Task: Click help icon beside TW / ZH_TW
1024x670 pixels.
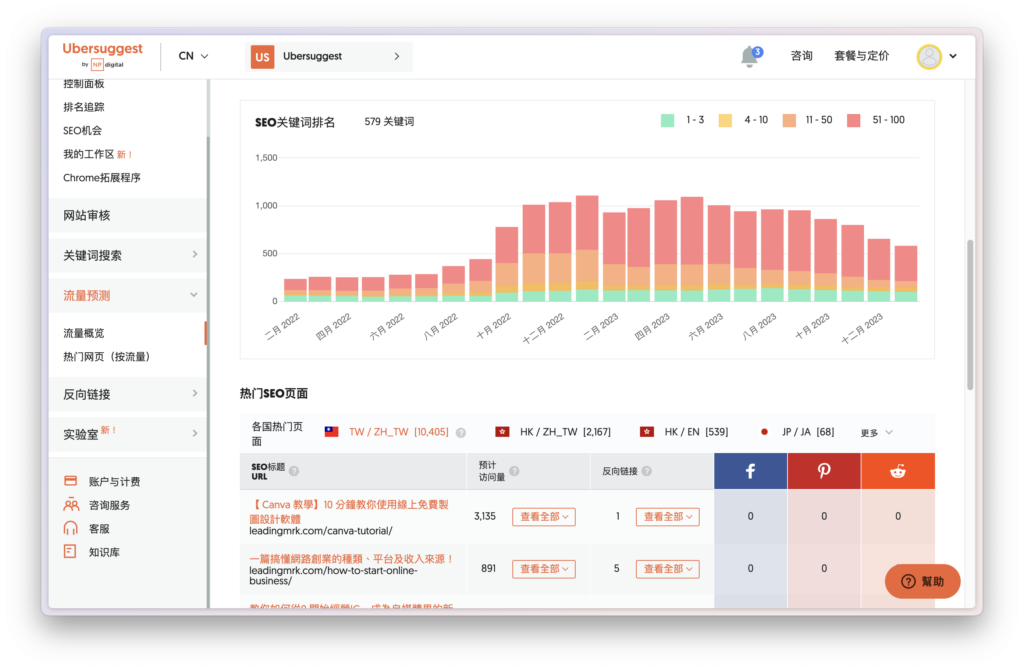Action: [x=461, y=432]
